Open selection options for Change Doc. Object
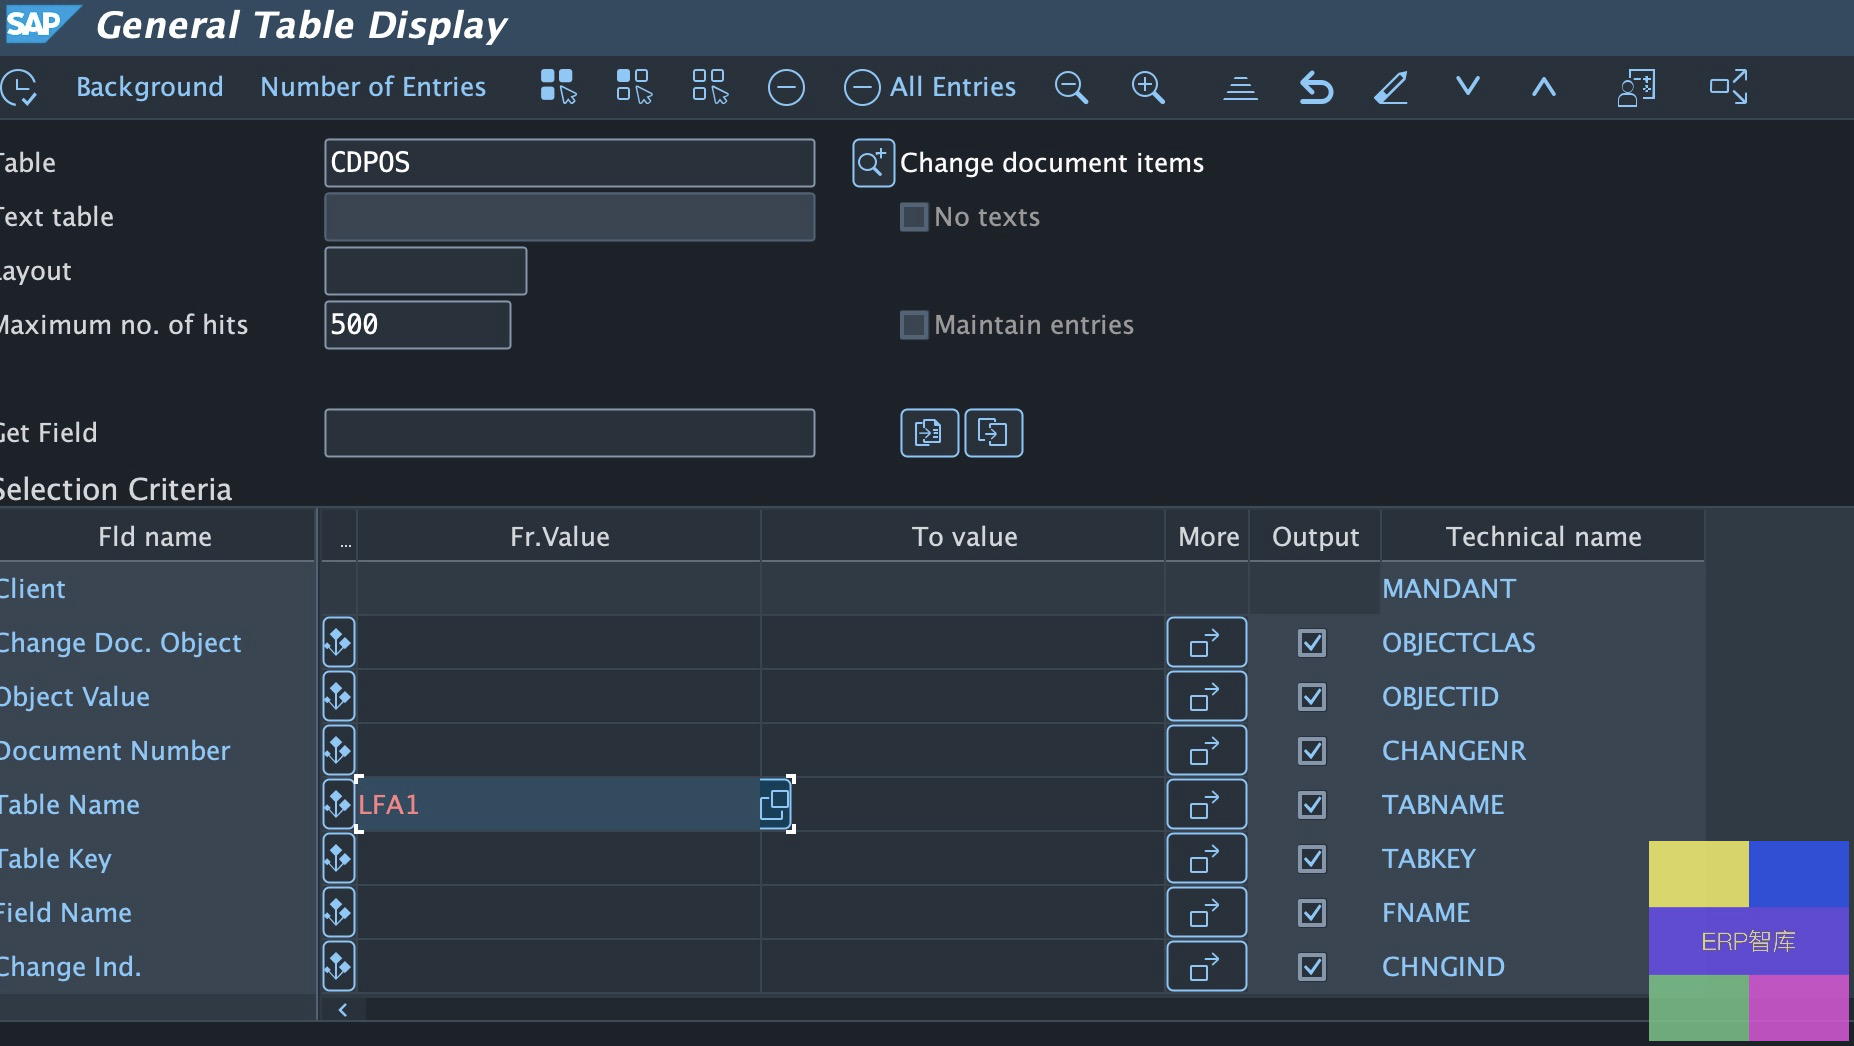The image size is (1854, 1046). pos(339,642)
